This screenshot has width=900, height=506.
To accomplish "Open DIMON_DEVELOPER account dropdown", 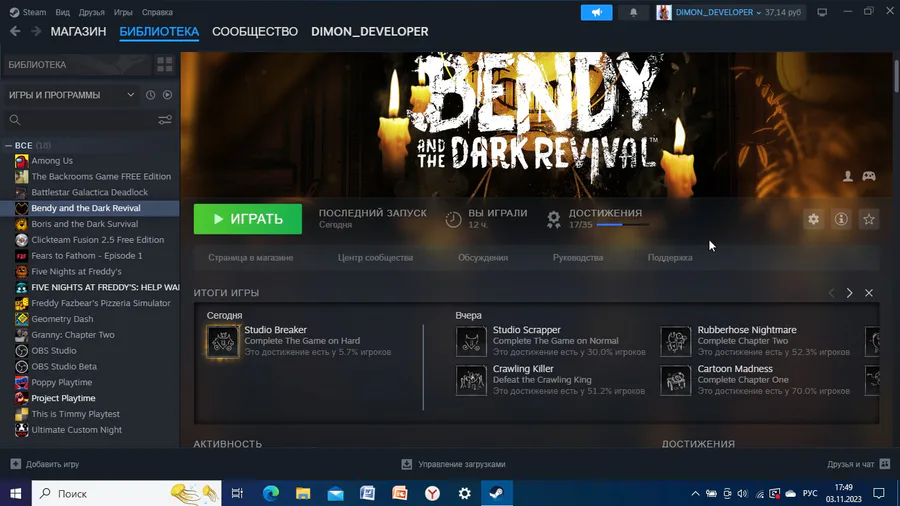I will point(718,12).
